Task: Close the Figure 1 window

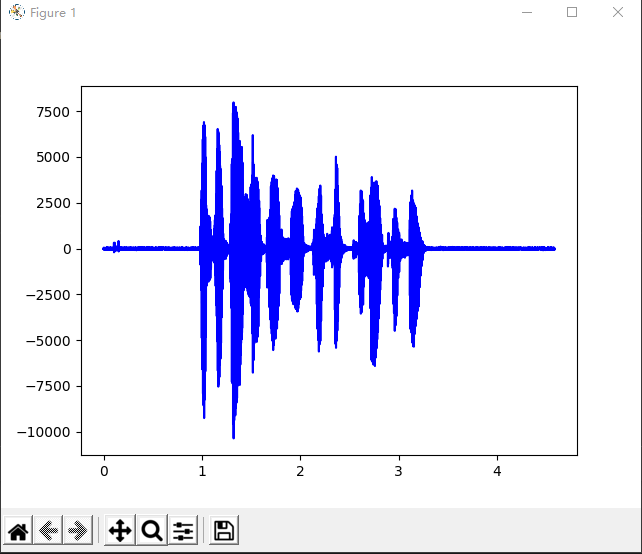Action: (x=618, y=13)
